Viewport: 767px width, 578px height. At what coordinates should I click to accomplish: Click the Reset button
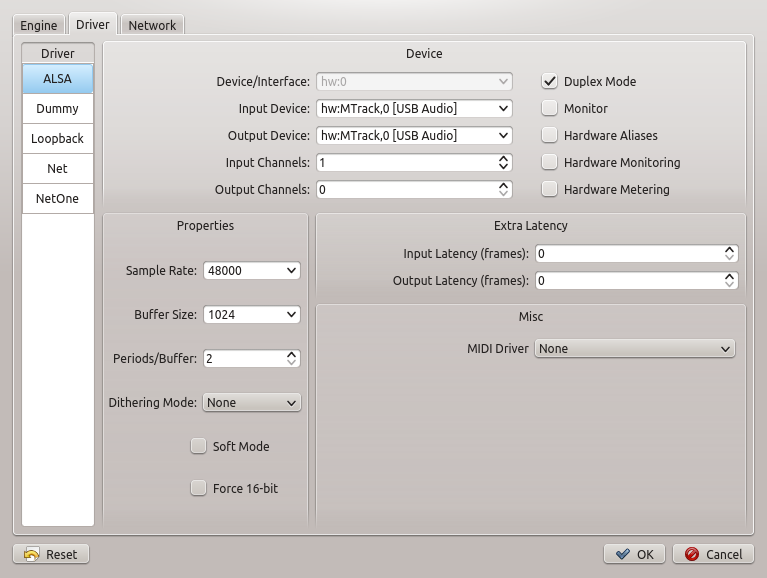click(x=50, y=554)
